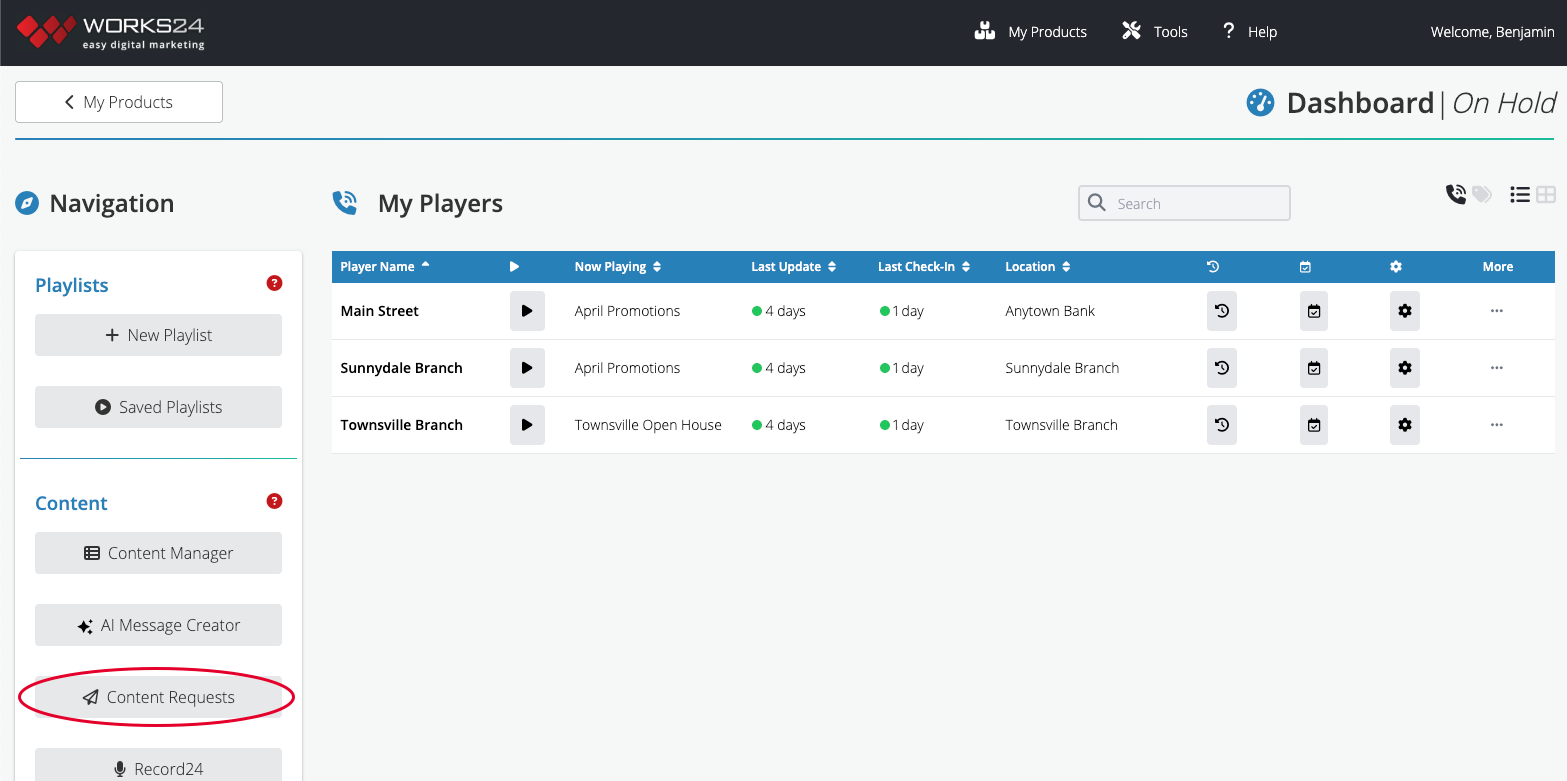The width and height of the screenshot is (1567, 781).
Task: Toggle the tags view icon
Action: (1482, 195)
